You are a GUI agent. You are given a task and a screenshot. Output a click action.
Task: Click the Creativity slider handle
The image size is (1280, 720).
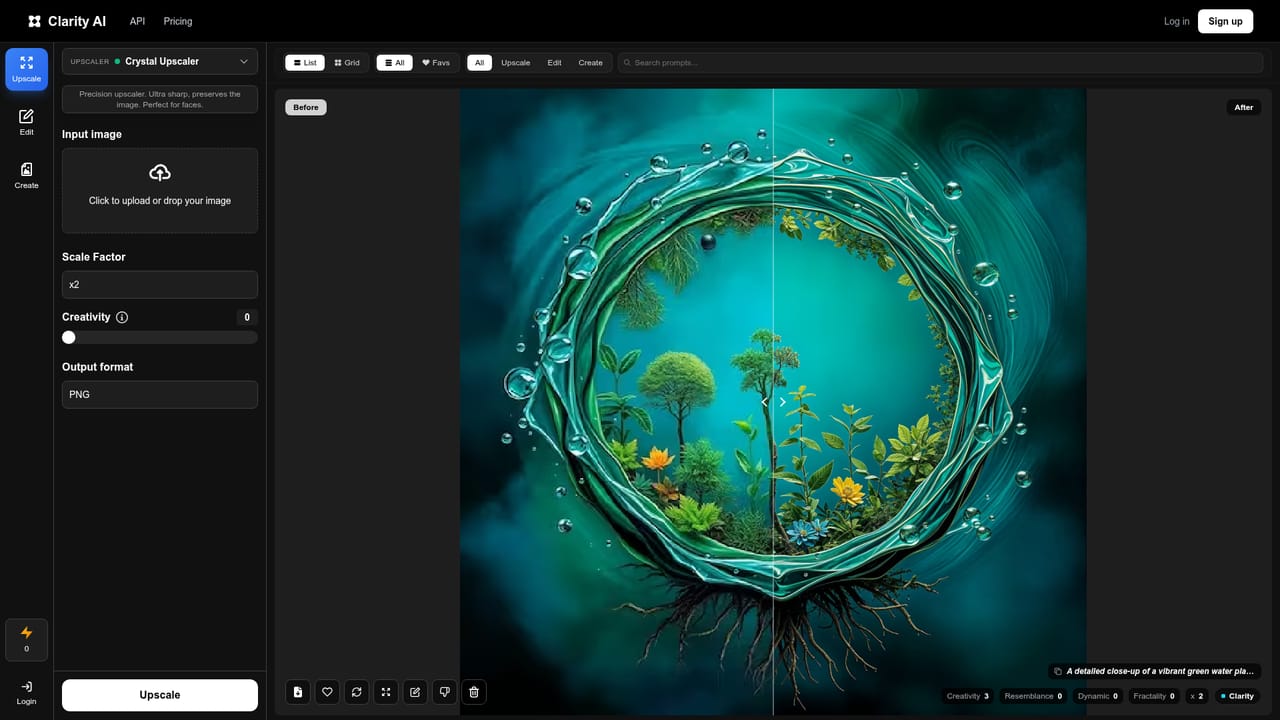(69, 337)
